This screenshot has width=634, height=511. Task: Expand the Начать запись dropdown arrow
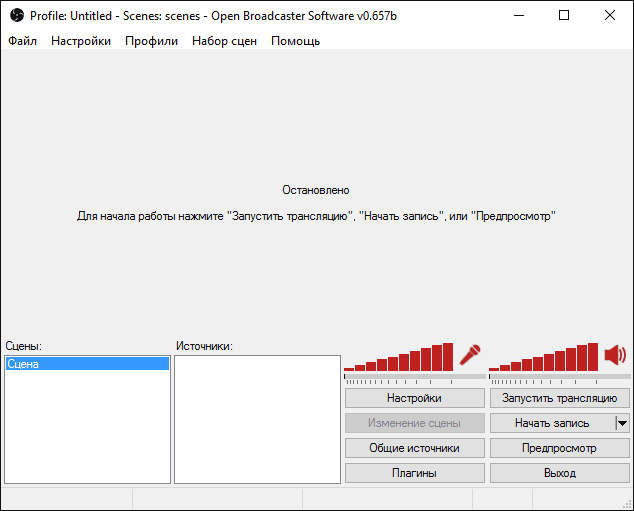(623, 423)
